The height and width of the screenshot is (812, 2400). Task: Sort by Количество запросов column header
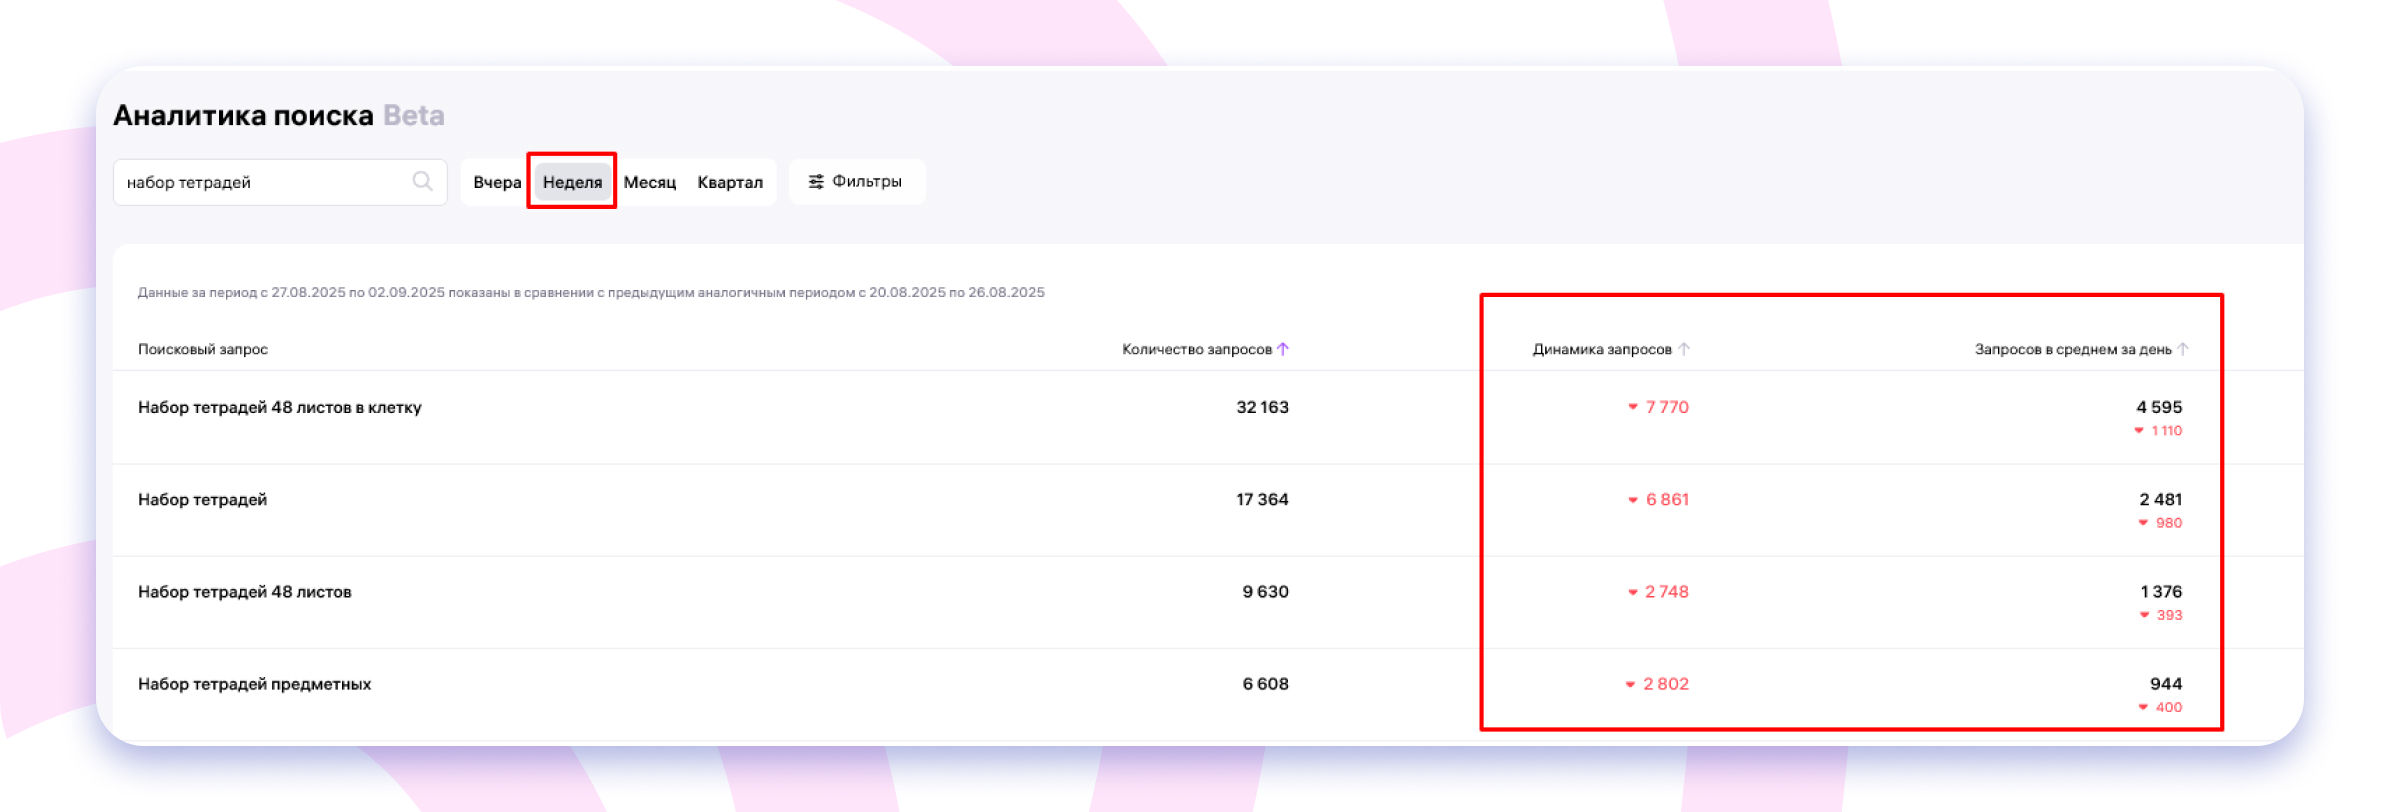[x=1196, y=349]
